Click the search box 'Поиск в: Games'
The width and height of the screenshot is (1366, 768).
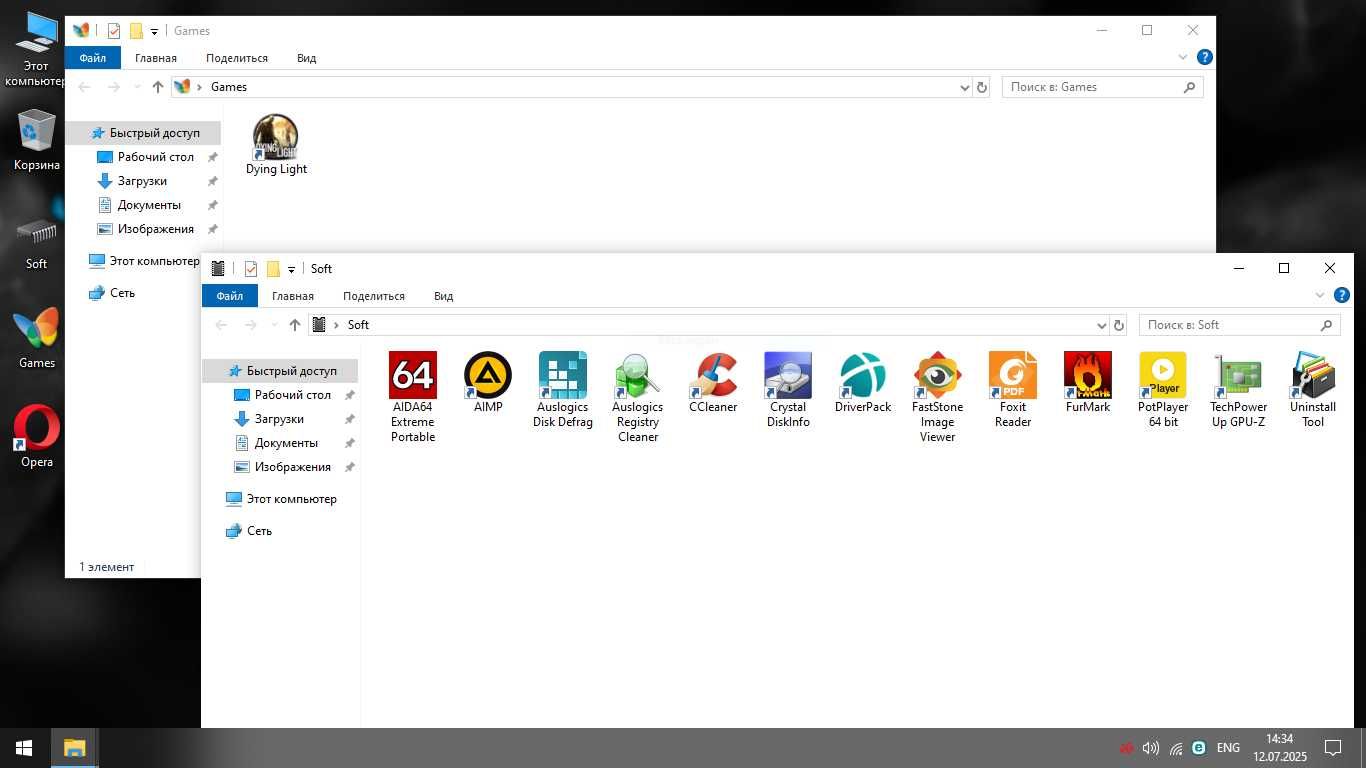tap(1102, 87)
